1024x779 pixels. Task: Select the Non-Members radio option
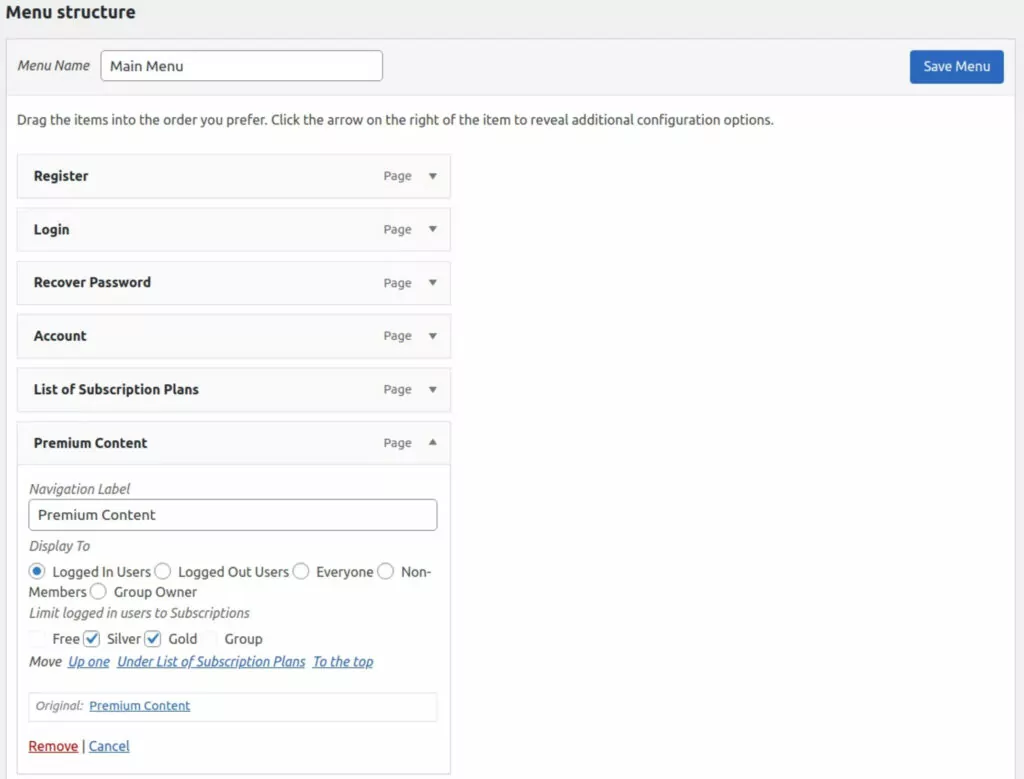386,571
